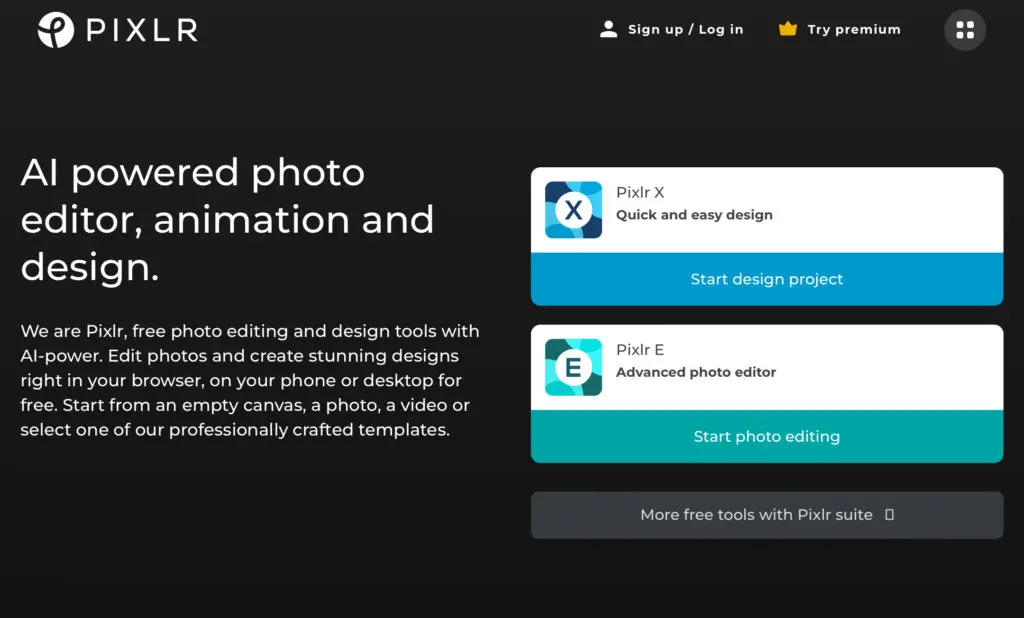Click Advanced photo editor text
The height and width of the screenshot is (618, 1024).
(696, 372)
